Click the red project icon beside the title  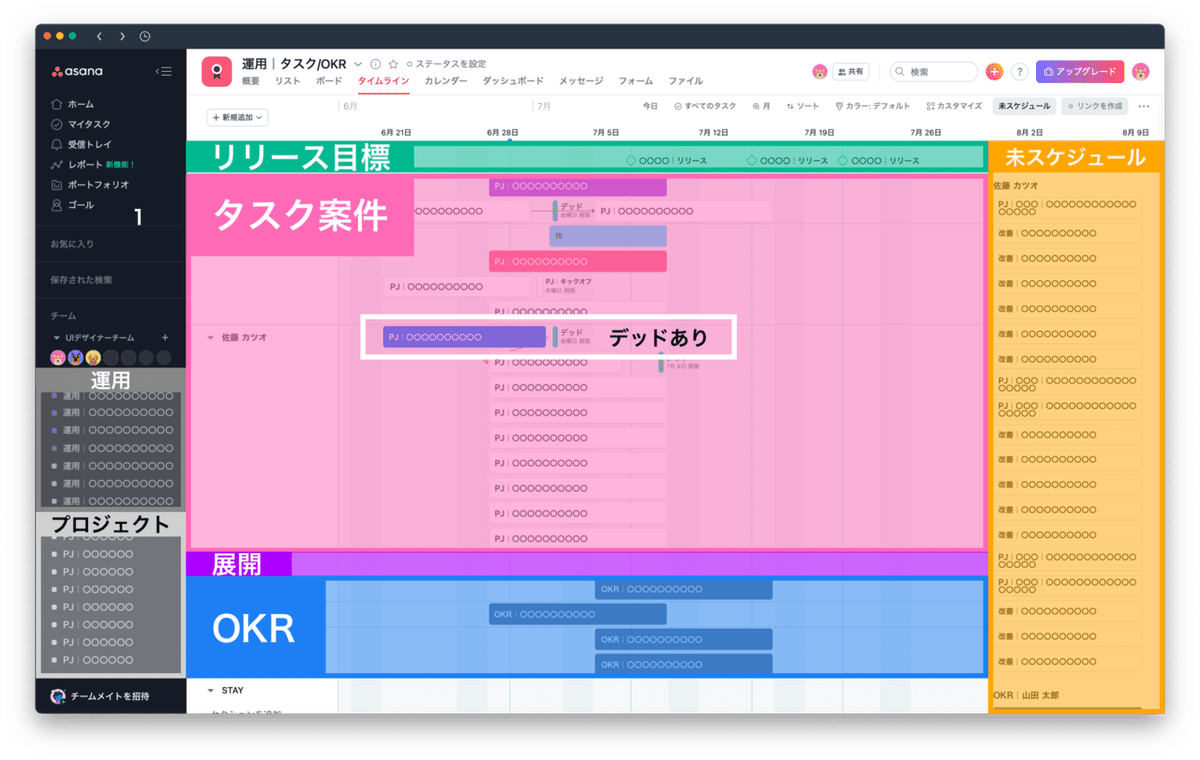217,71
